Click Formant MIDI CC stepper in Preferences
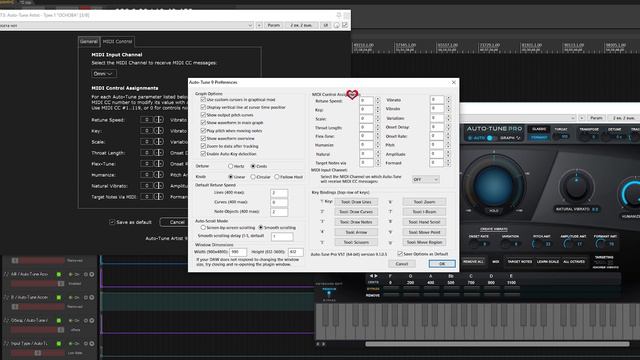640x360 pixels. click(448, 162)
